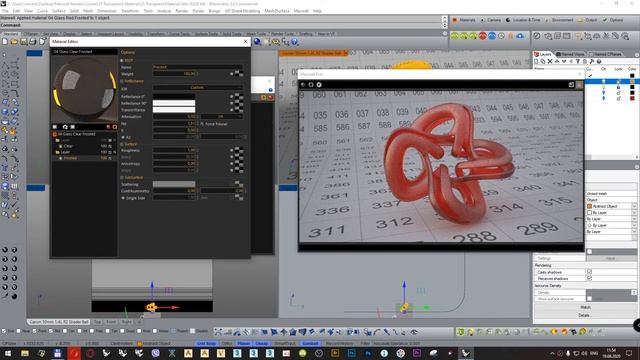640x360 pixels.
Task: Click the Open file folder icon
Action: click(x=14, y=42)
